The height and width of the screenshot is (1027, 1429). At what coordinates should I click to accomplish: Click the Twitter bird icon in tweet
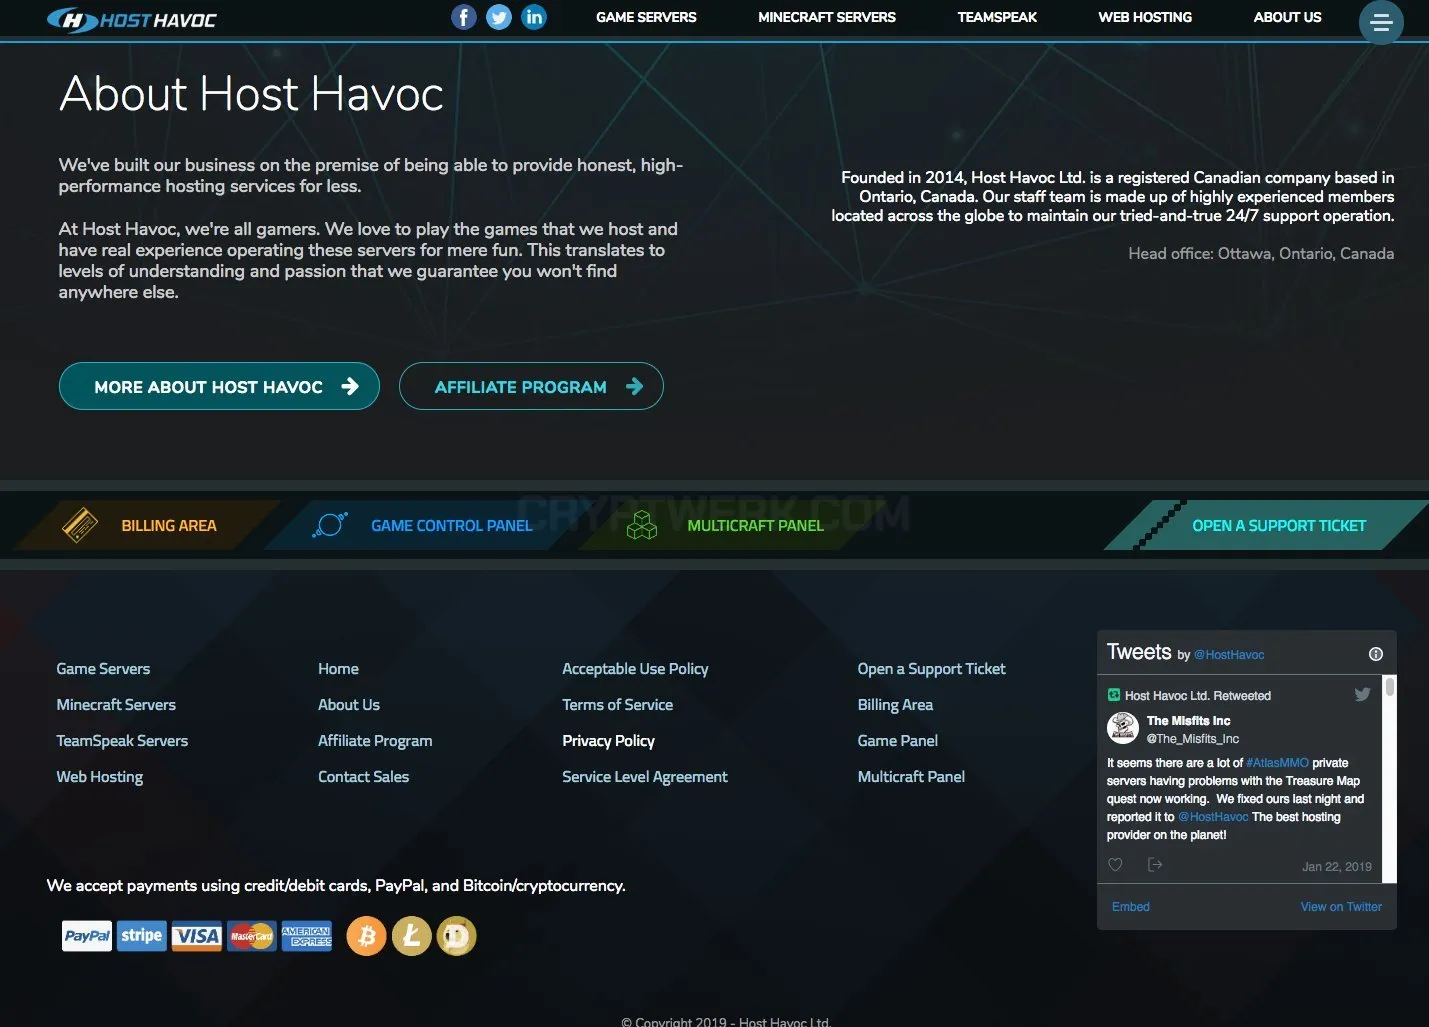(1362, 694)
